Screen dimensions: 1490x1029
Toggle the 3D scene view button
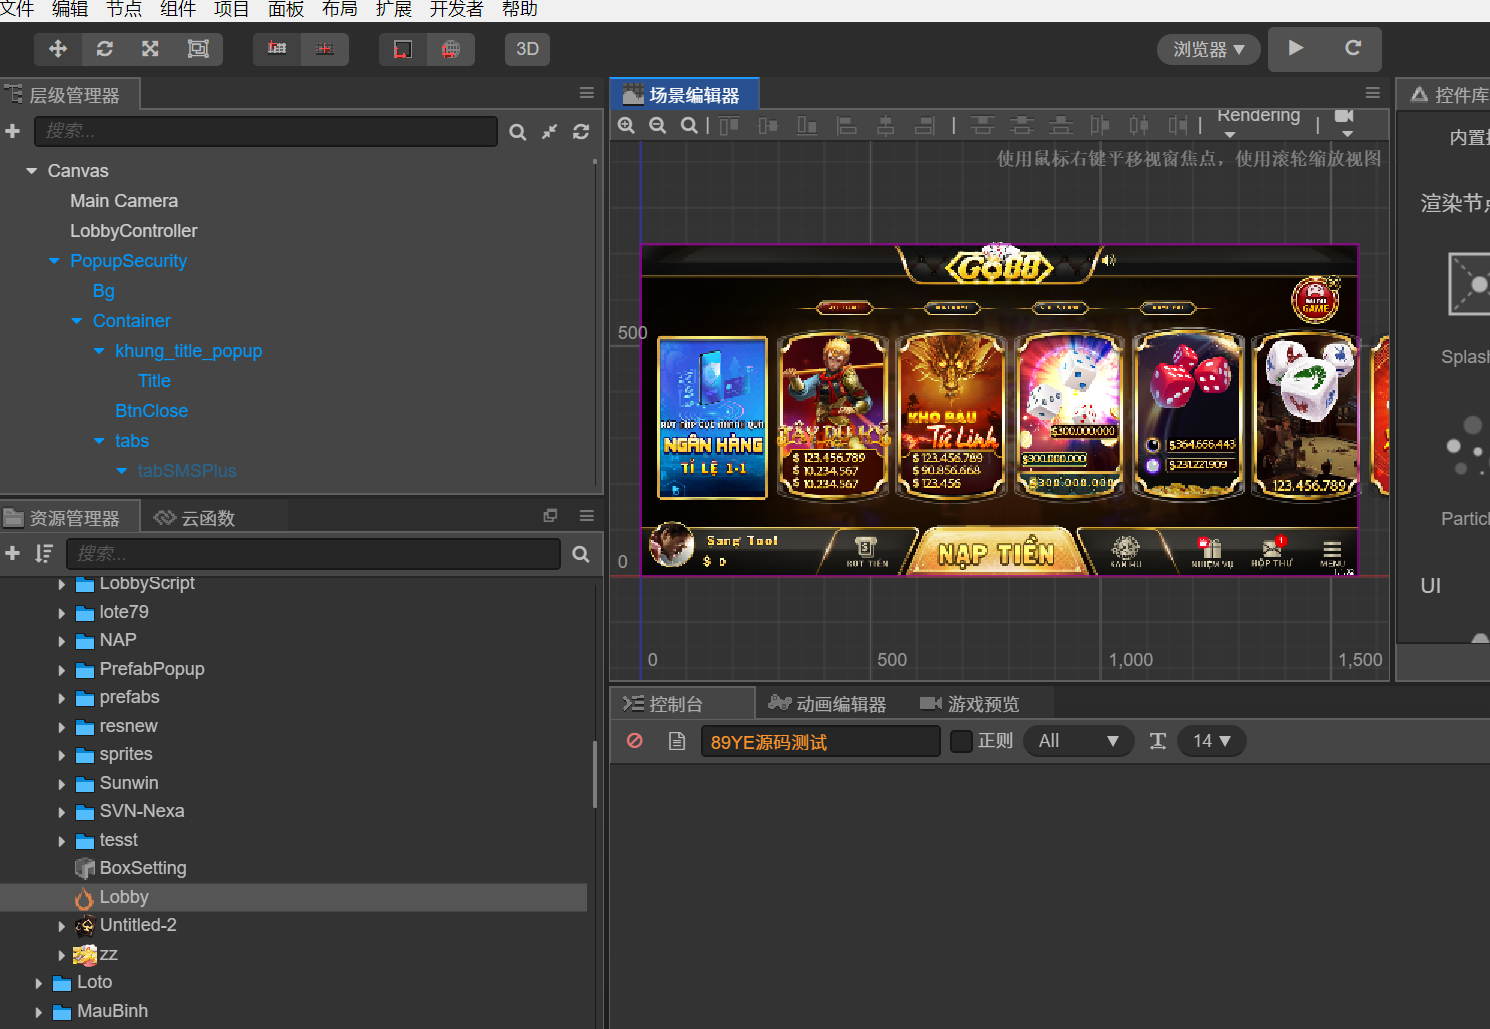tap(528, 49)
